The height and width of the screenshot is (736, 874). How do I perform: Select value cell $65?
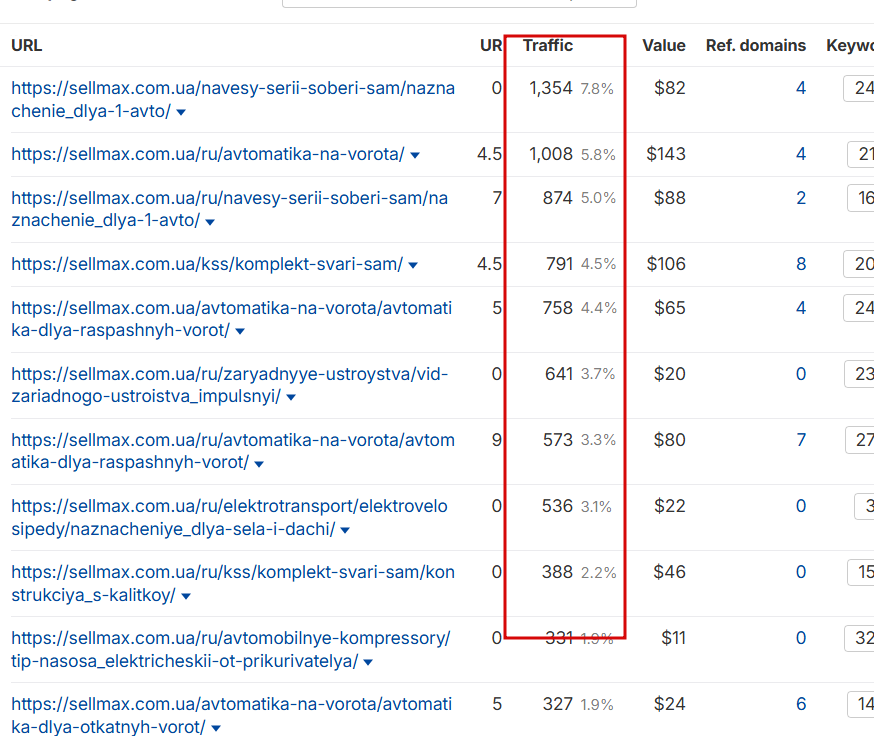[x=669, y=308]
